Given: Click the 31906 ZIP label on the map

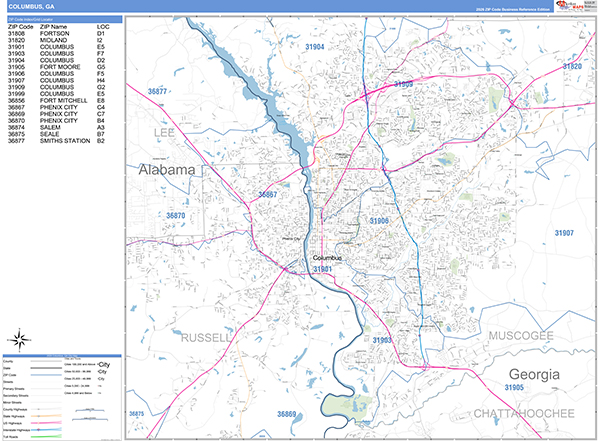Looking at the screenshot, I should (379, 220).
